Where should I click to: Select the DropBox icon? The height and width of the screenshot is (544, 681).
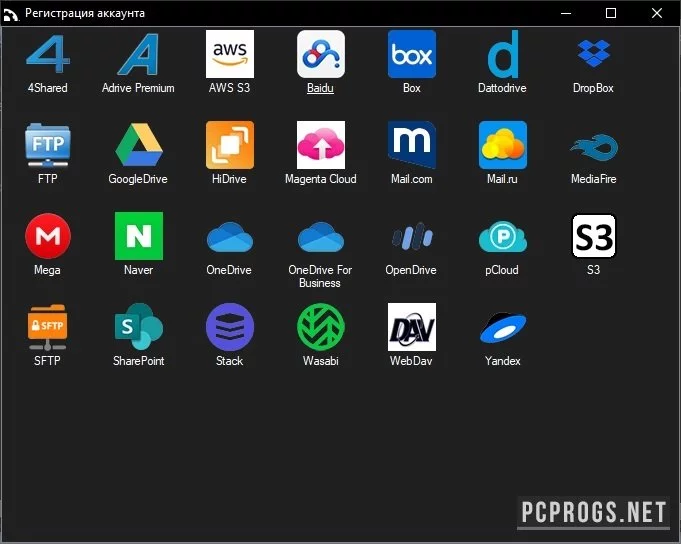click(594, 53)
